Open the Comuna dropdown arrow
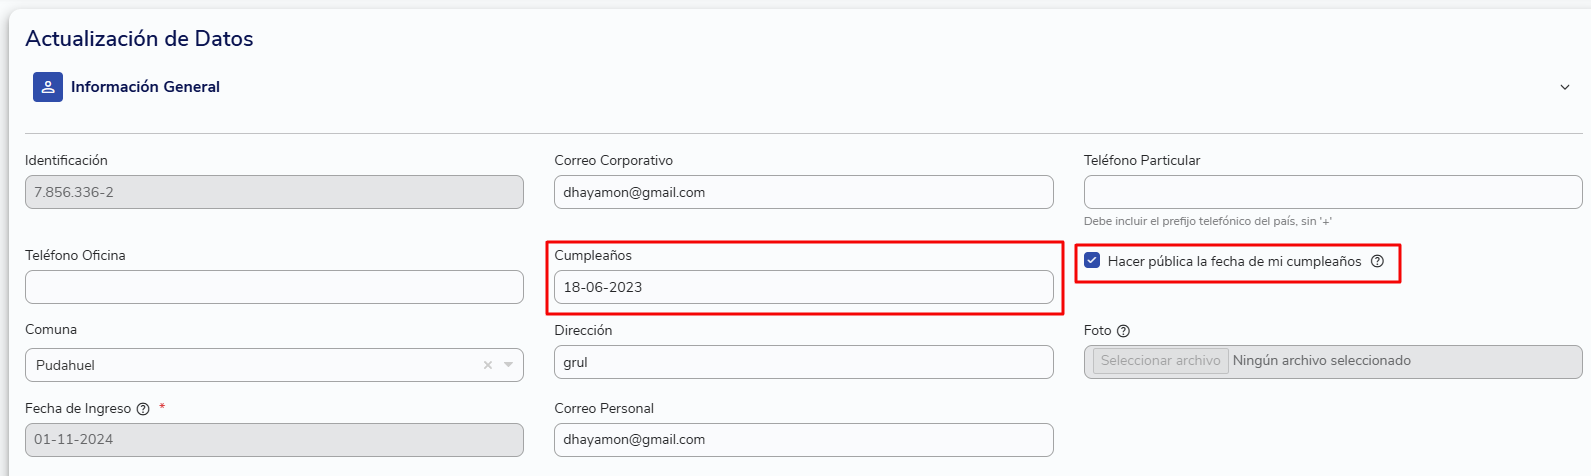Screen dimensions: 1591x476 click(x=508, y=365)
